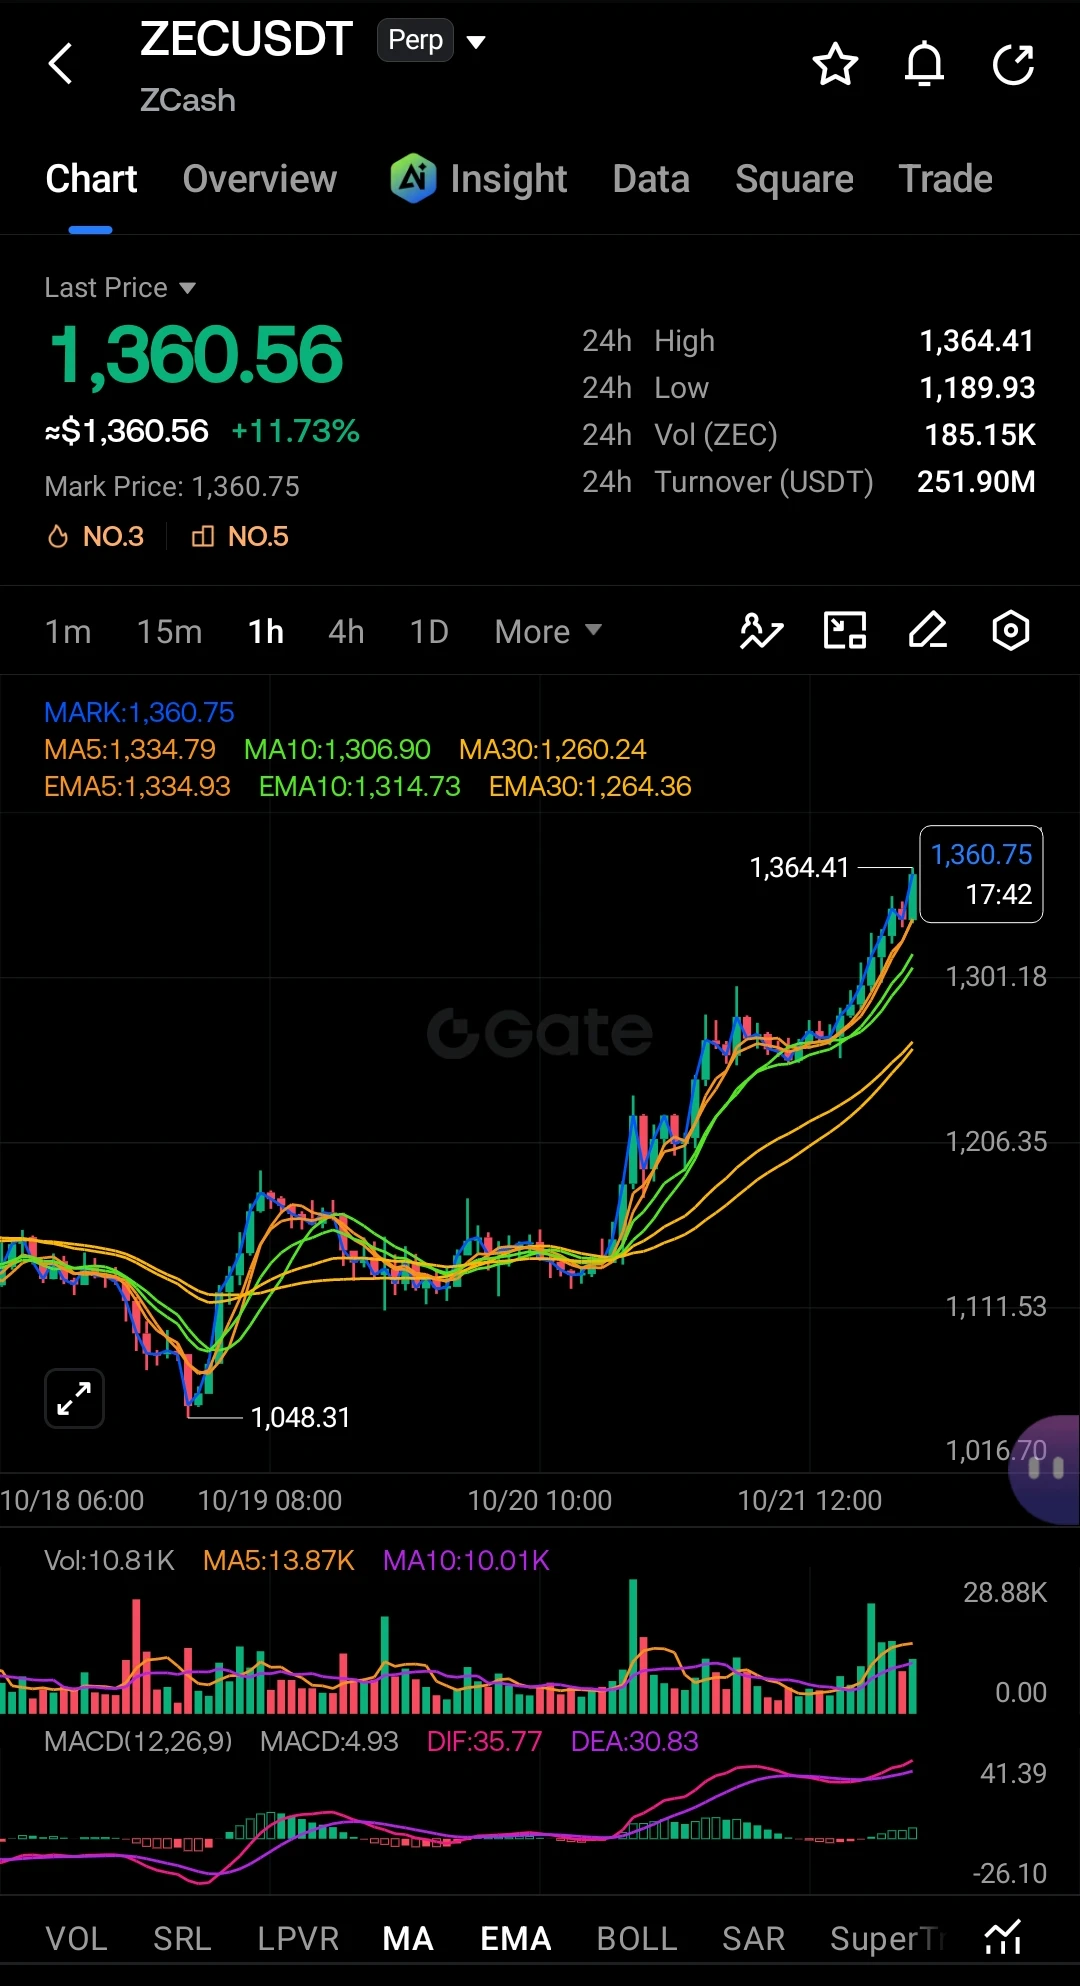Select the 4h timeframe

[x=346, y=632]
